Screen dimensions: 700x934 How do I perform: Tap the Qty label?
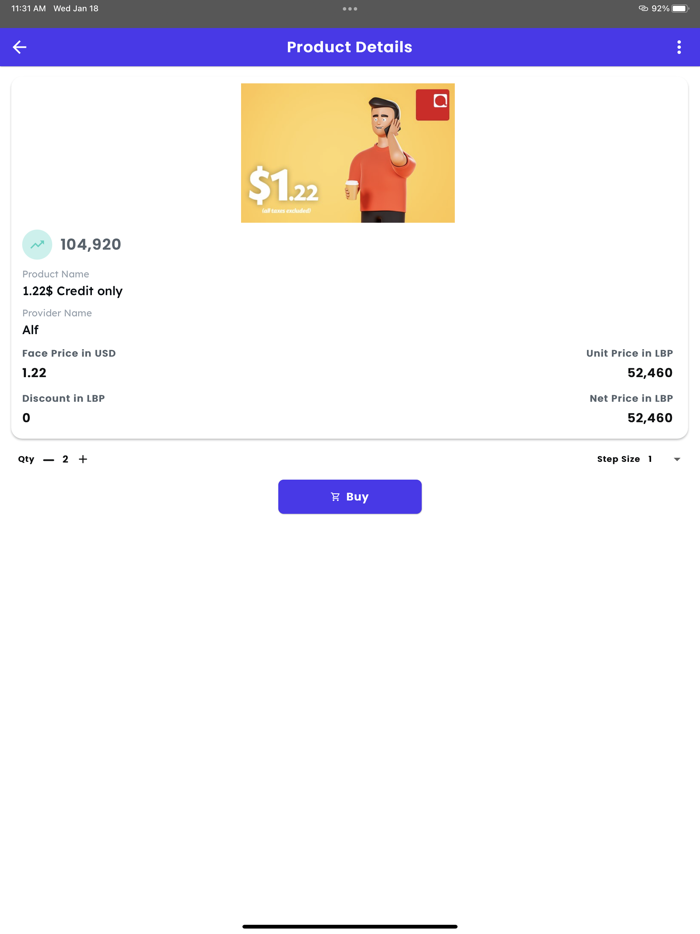coord(25,459)
